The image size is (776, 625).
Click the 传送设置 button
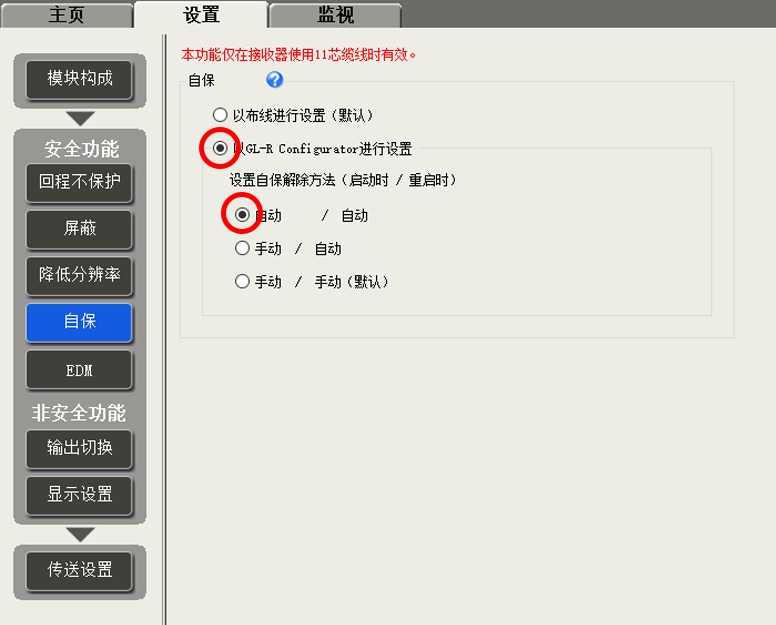[x=80, y=570]
